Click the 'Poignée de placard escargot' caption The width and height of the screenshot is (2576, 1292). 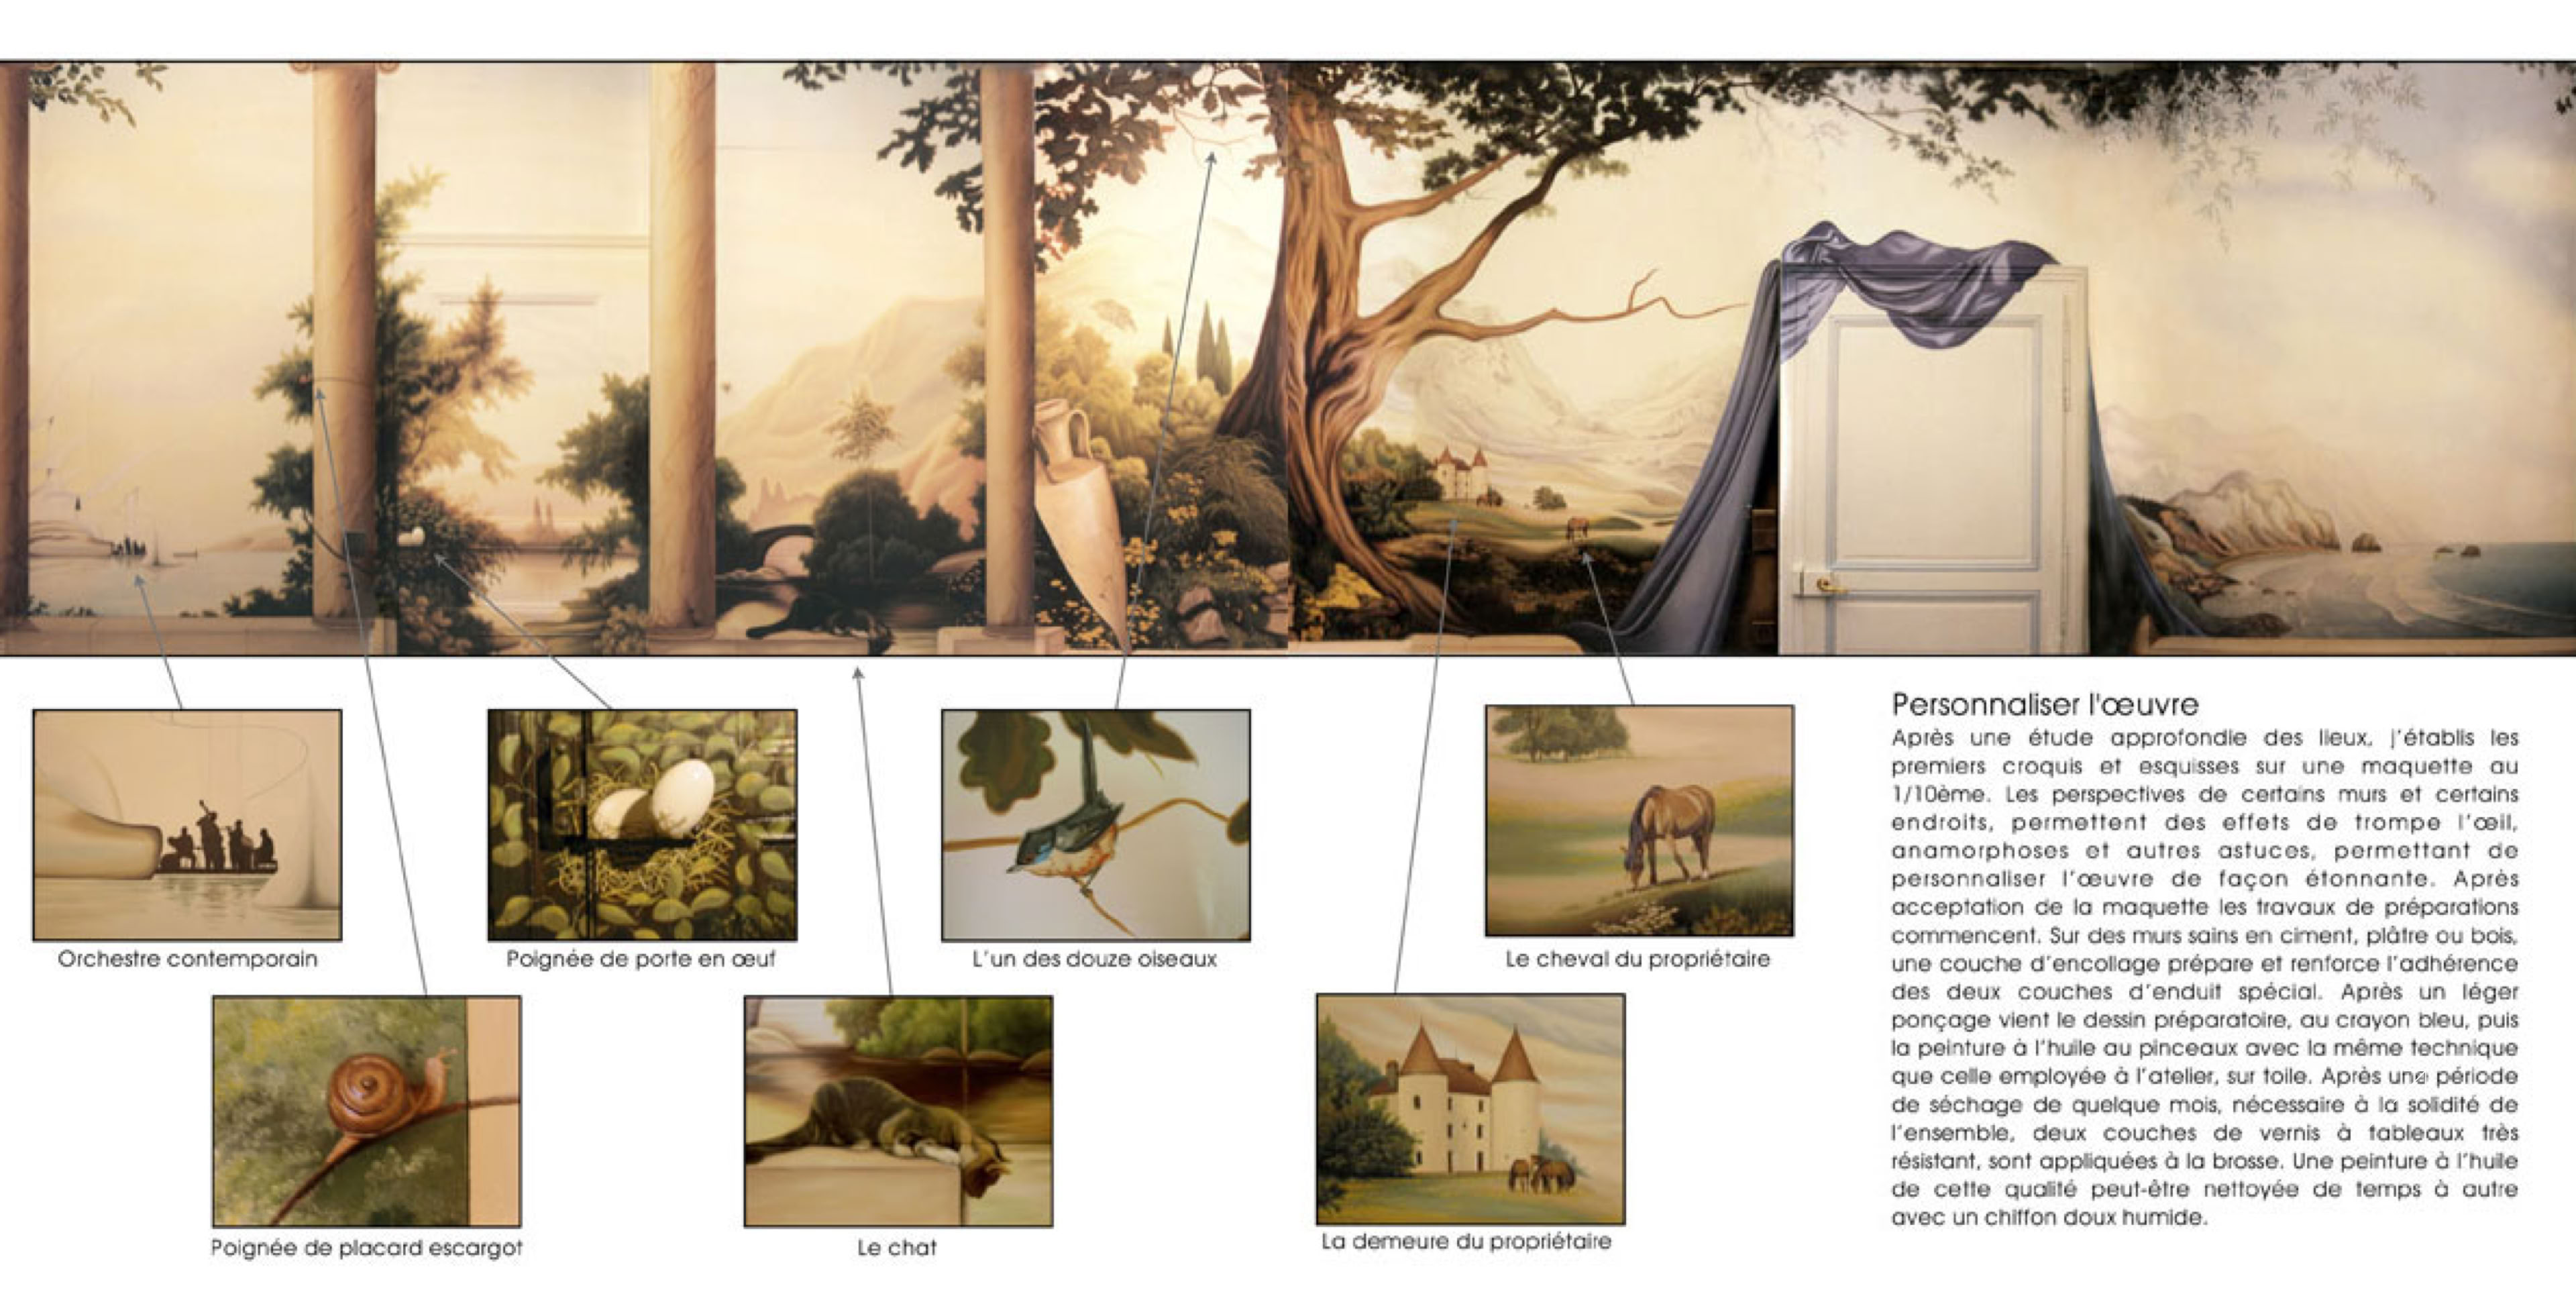coord(366,1248)
